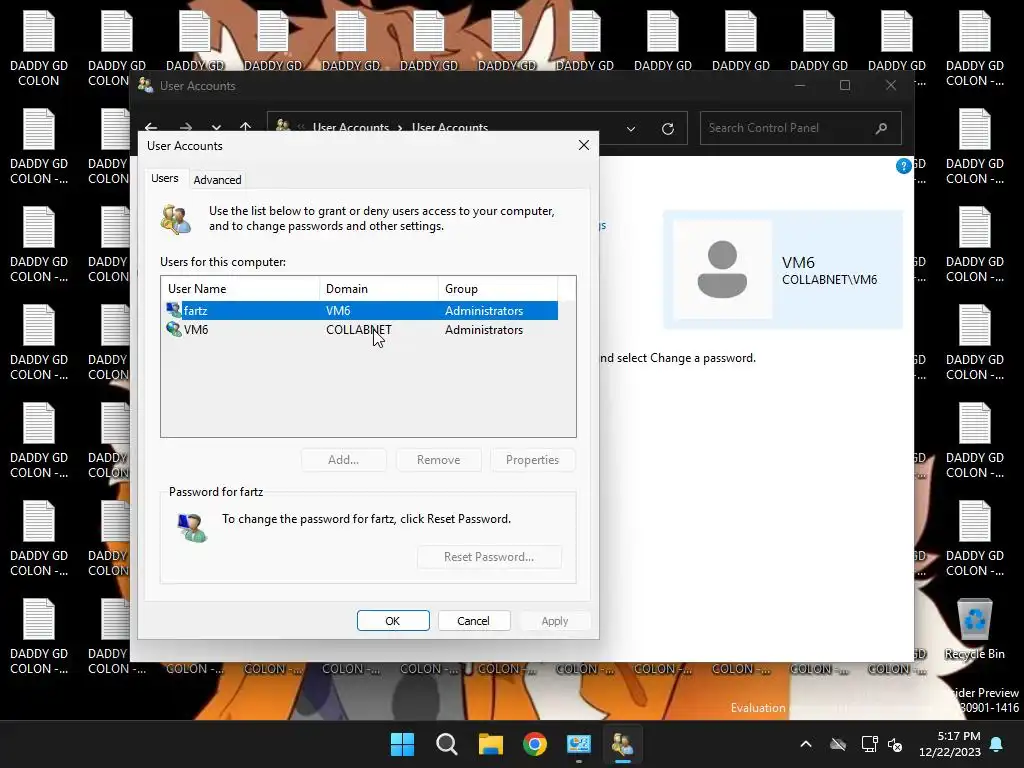Open the network tray icon
The width and height of the screenshot is (1024, 768).
[x=869, y=744]
